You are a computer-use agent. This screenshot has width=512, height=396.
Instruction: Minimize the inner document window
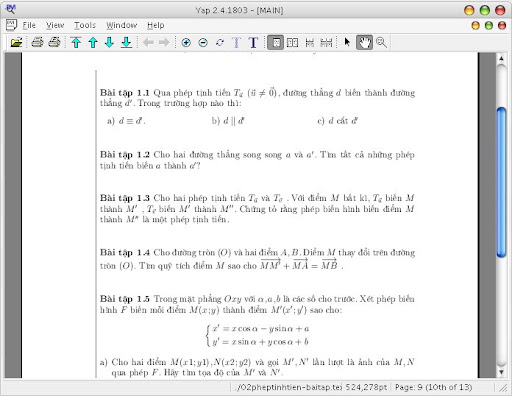coord(476,25)
